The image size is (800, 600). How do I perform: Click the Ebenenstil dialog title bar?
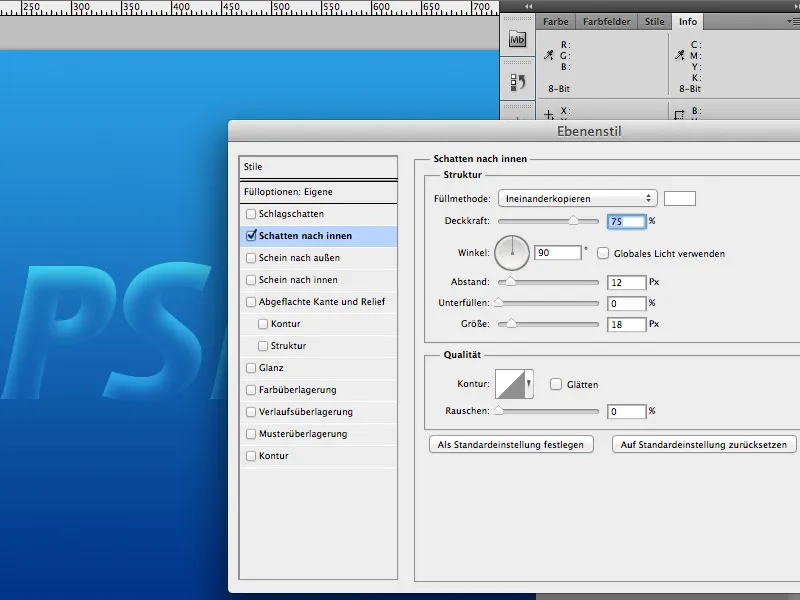514,131
